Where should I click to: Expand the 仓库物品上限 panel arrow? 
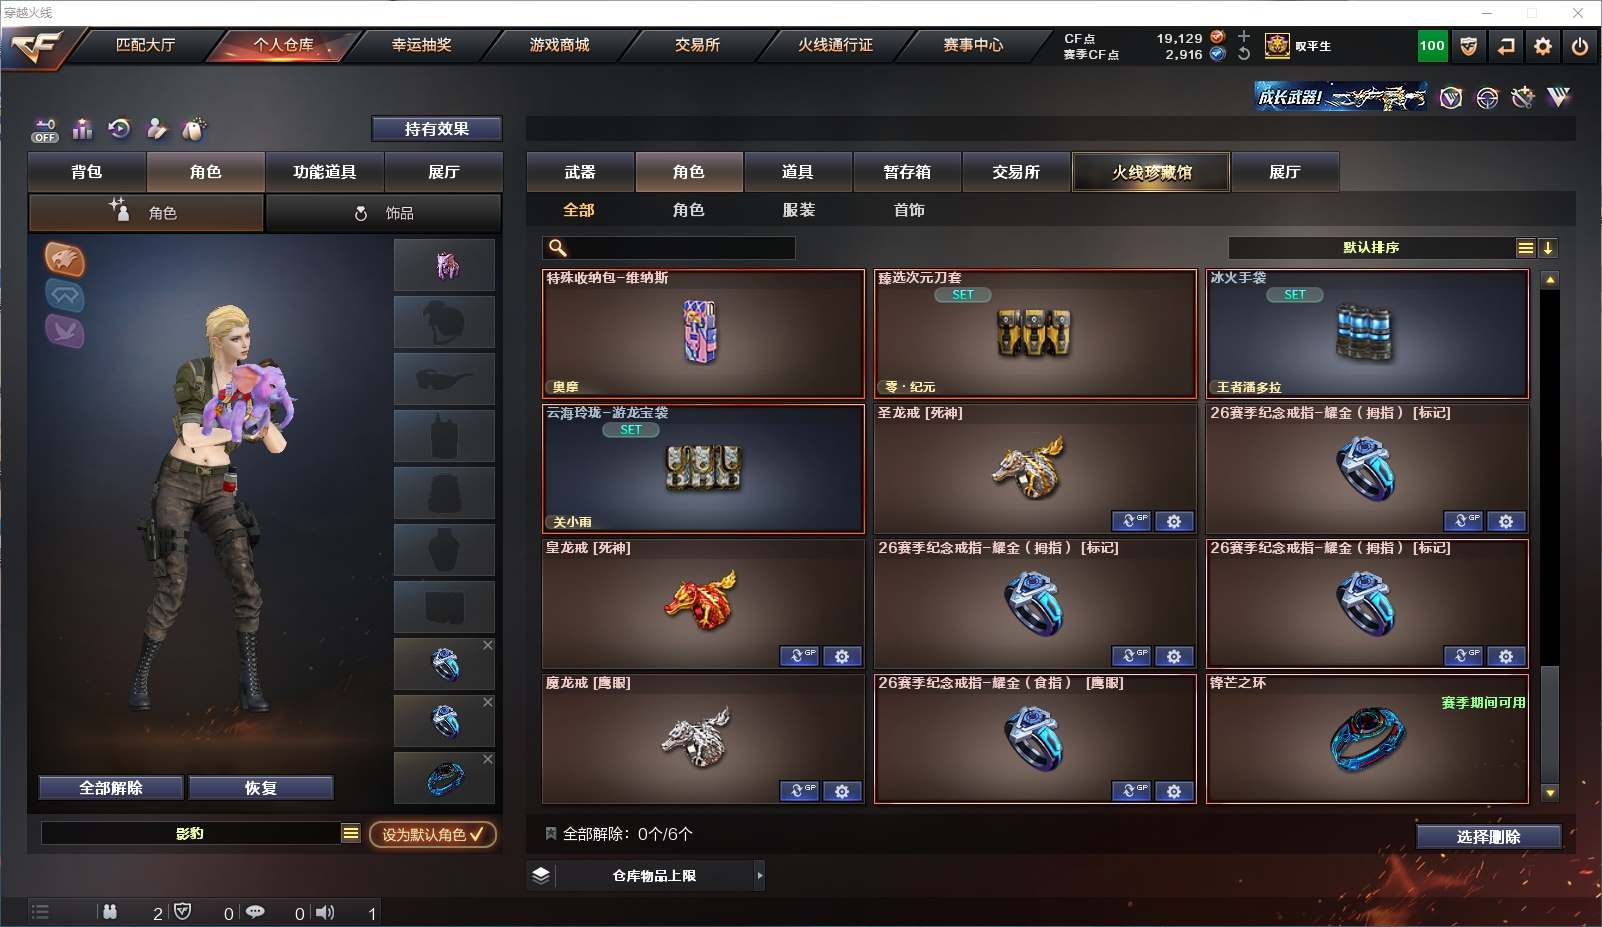click(760, 875)
